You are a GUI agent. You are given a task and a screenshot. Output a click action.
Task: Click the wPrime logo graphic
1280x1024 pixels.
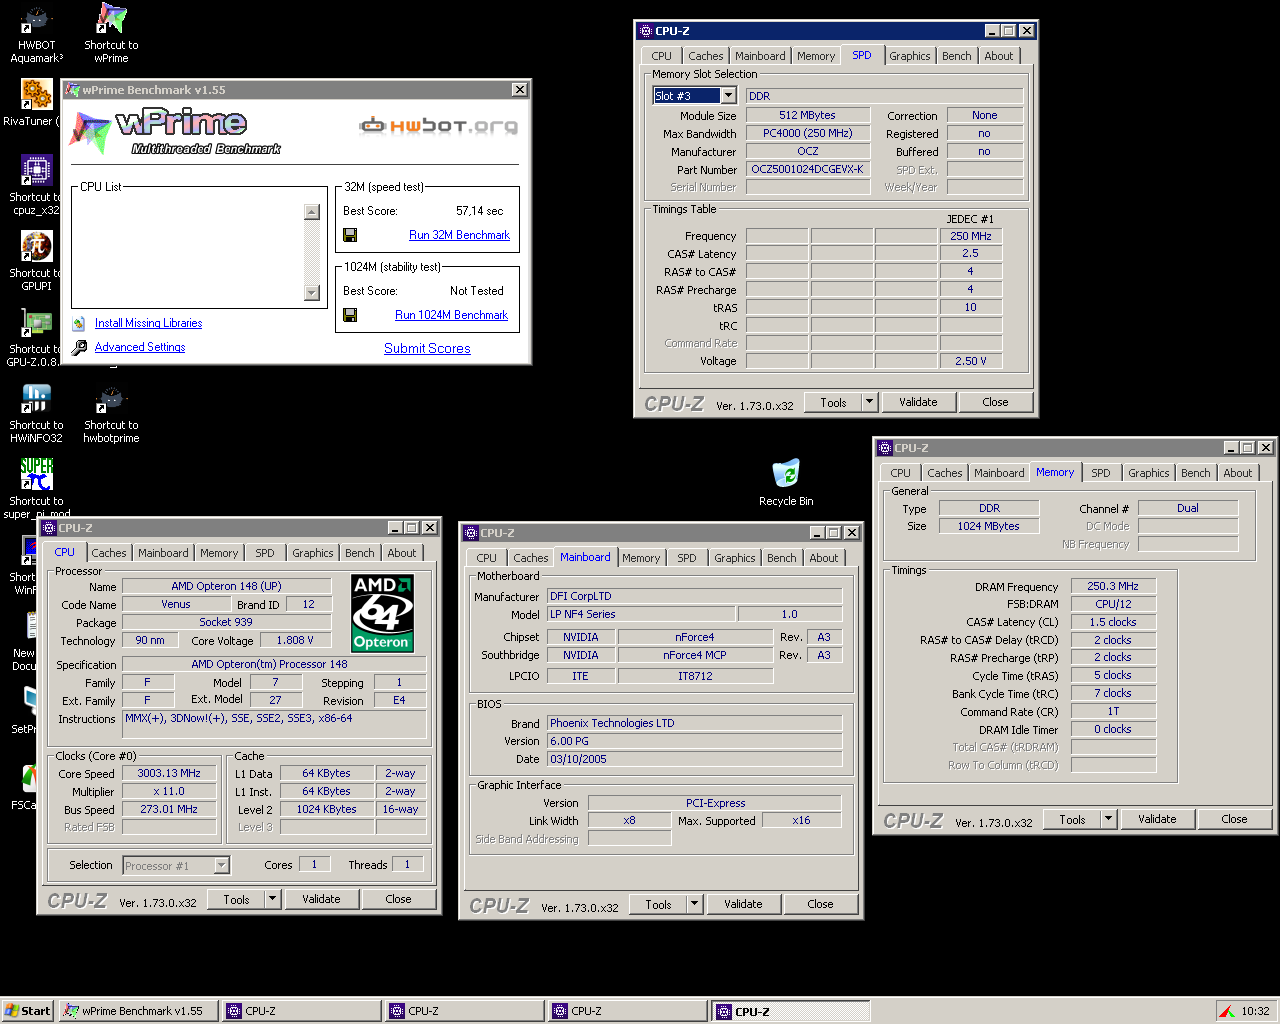pos(175,133)
